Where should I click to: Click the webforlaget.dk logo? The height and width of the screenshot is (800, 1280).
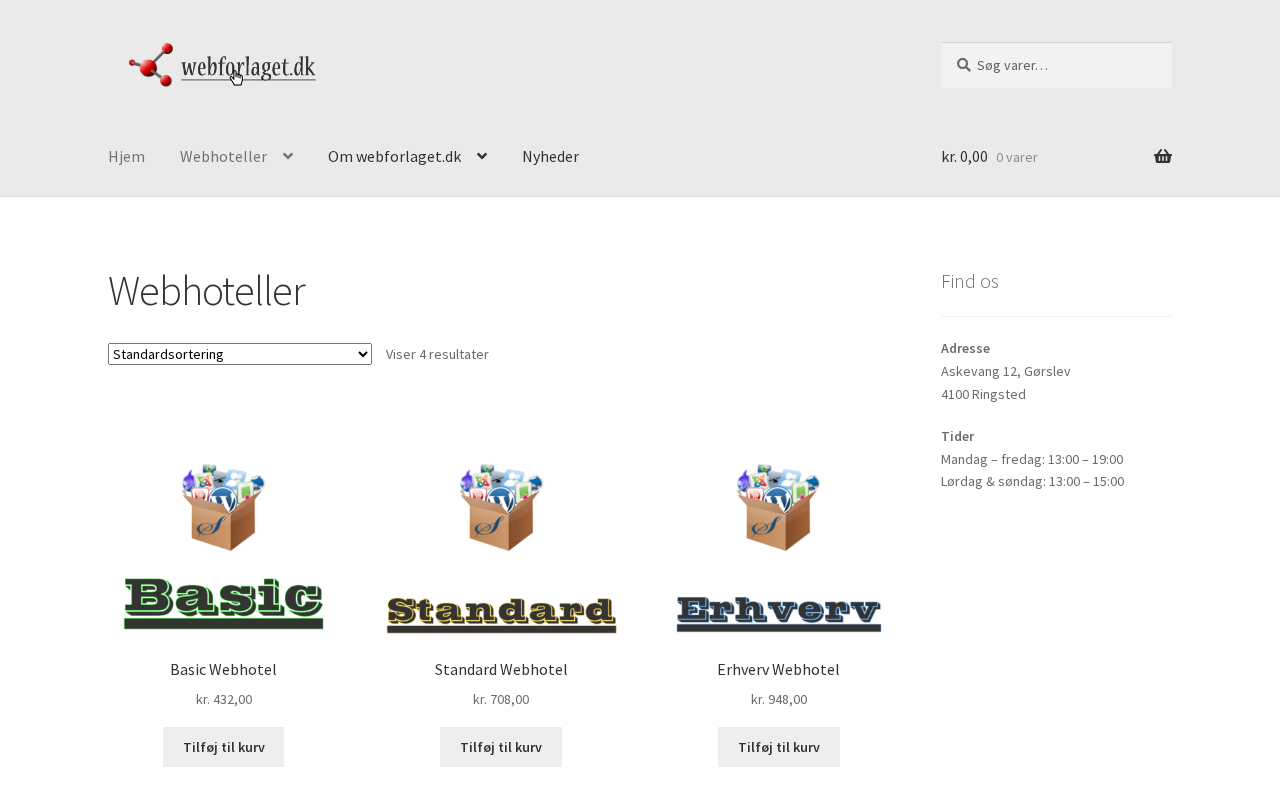pyautogui.click(x=223, y=65)
